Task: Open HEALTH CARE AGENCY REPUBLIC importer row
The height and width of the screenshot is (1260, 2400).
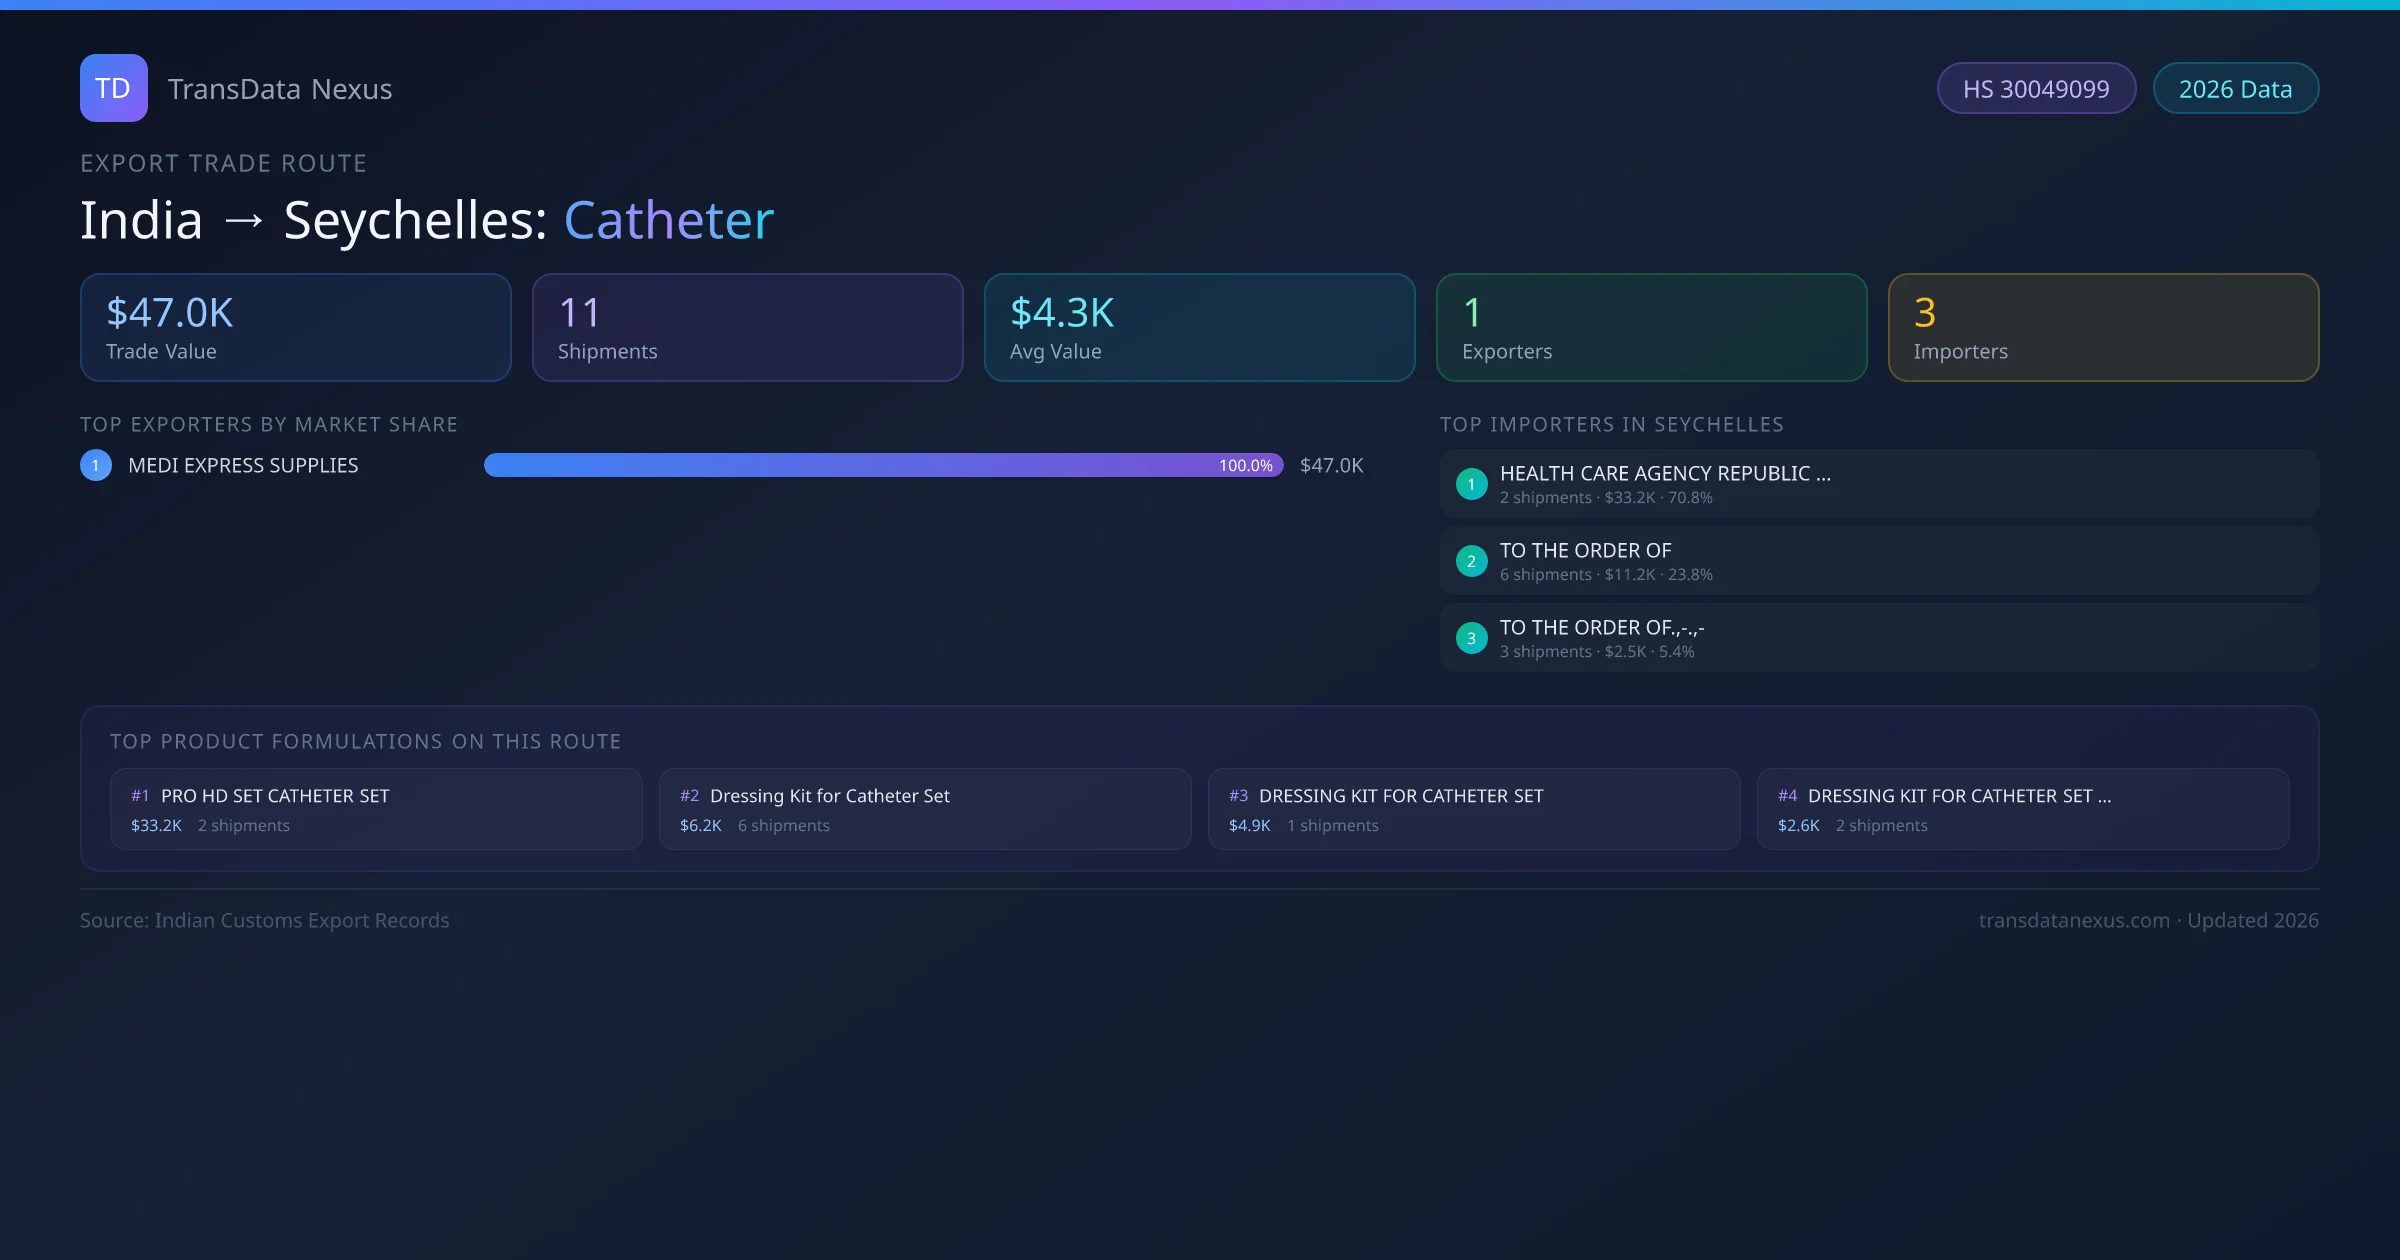Action: click(1878, 484)
